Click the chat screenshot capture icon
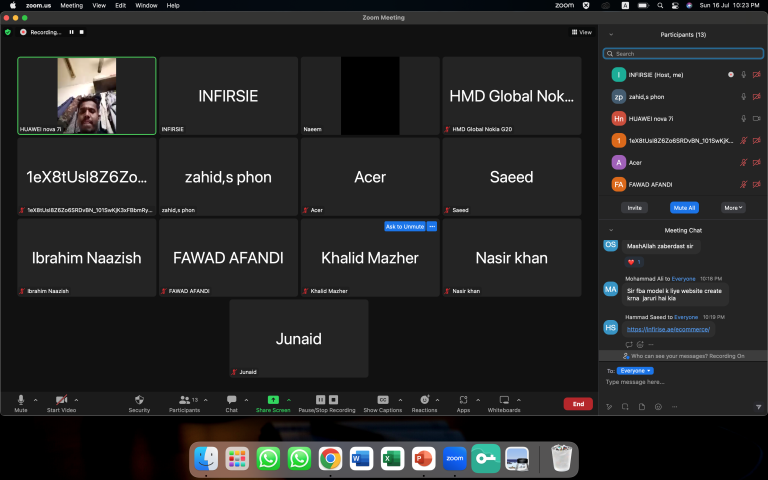Image resolution: width=768 pixels, height=480 pixels. tap(625, 407)
